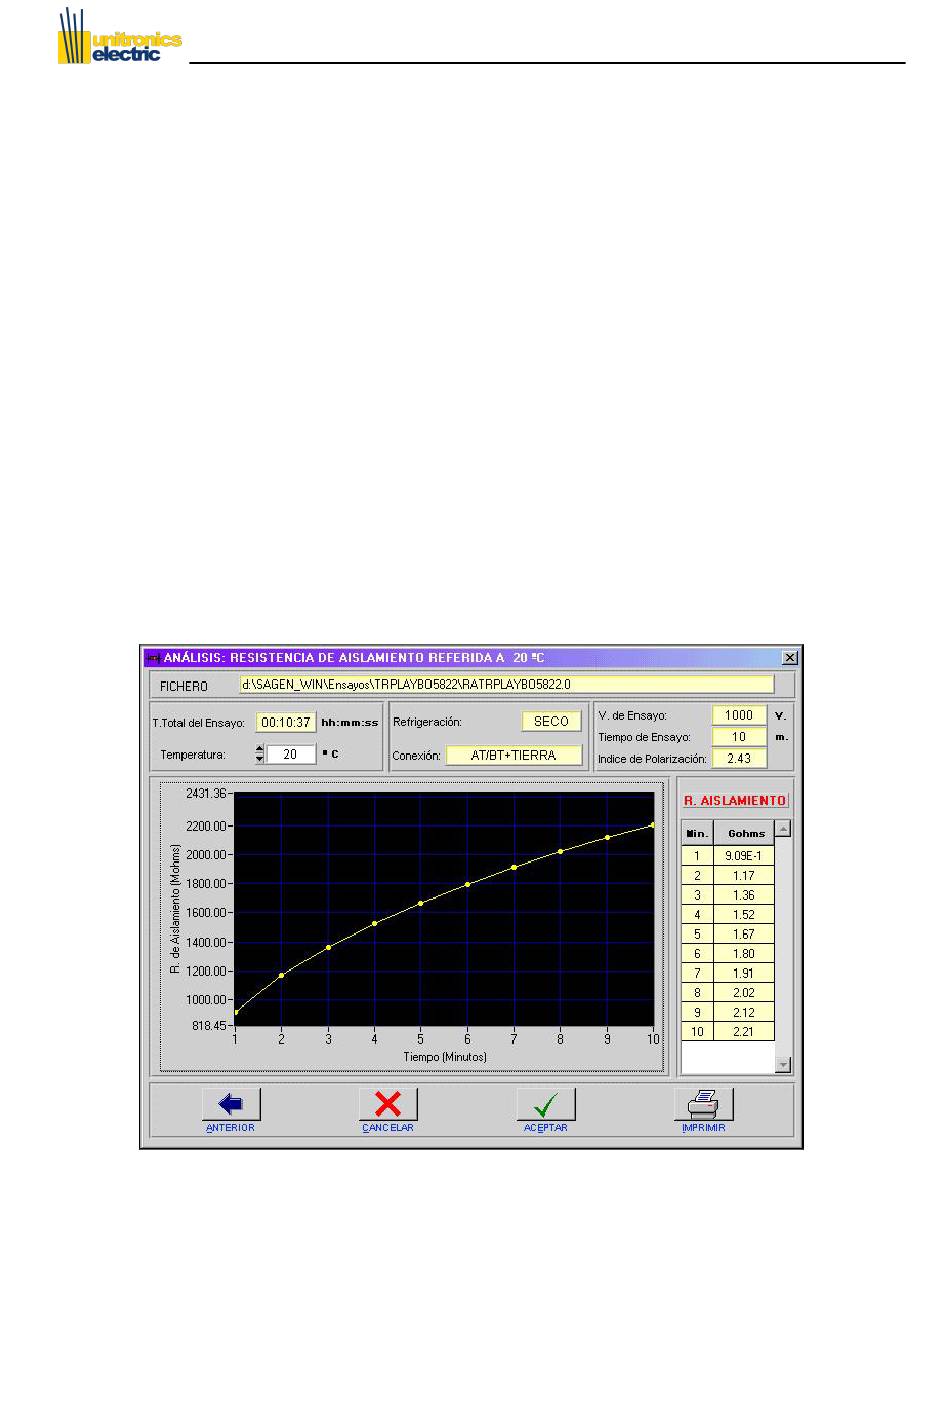Close the ANÁLISIS dialog window
The image size is (950, 1419).
point(789,657)
